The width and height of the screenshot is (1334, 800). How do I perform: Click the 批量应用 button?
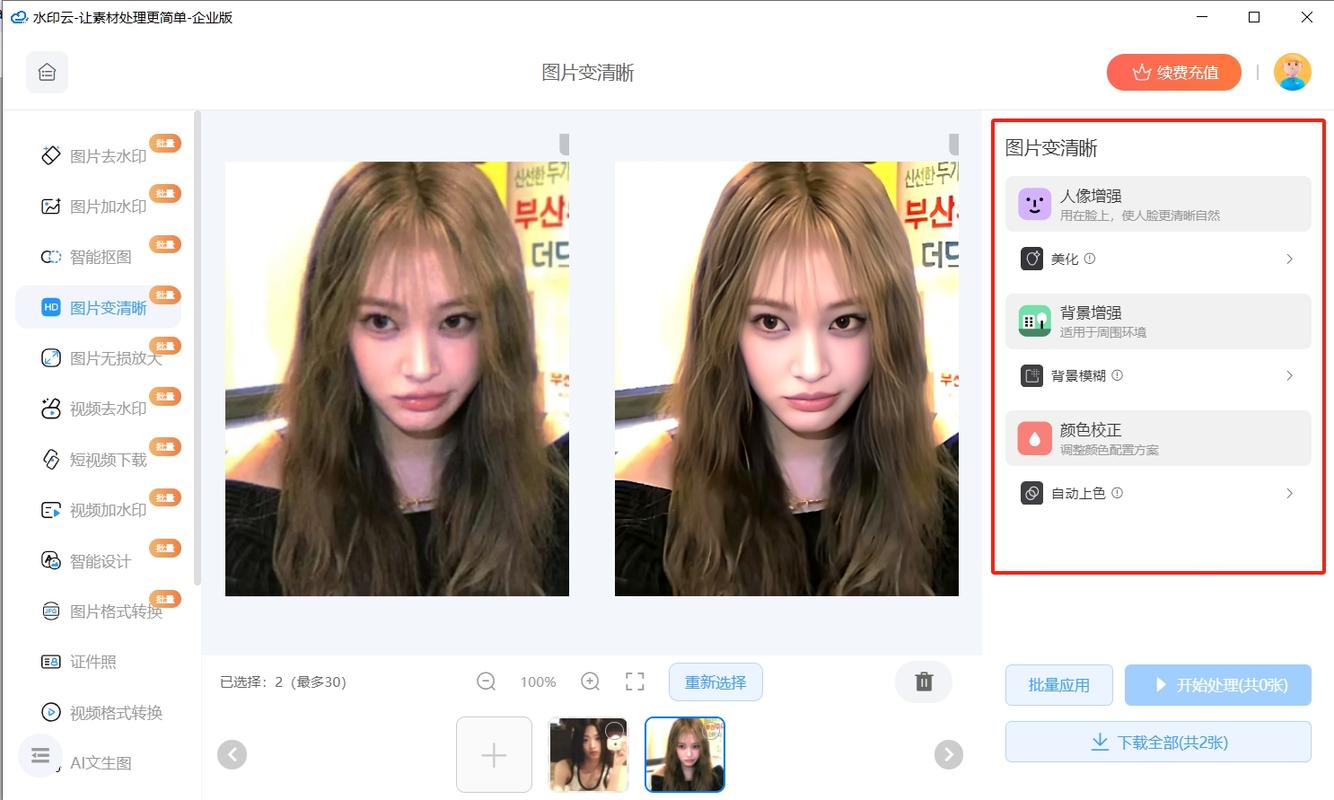[x=1058, y=685]
